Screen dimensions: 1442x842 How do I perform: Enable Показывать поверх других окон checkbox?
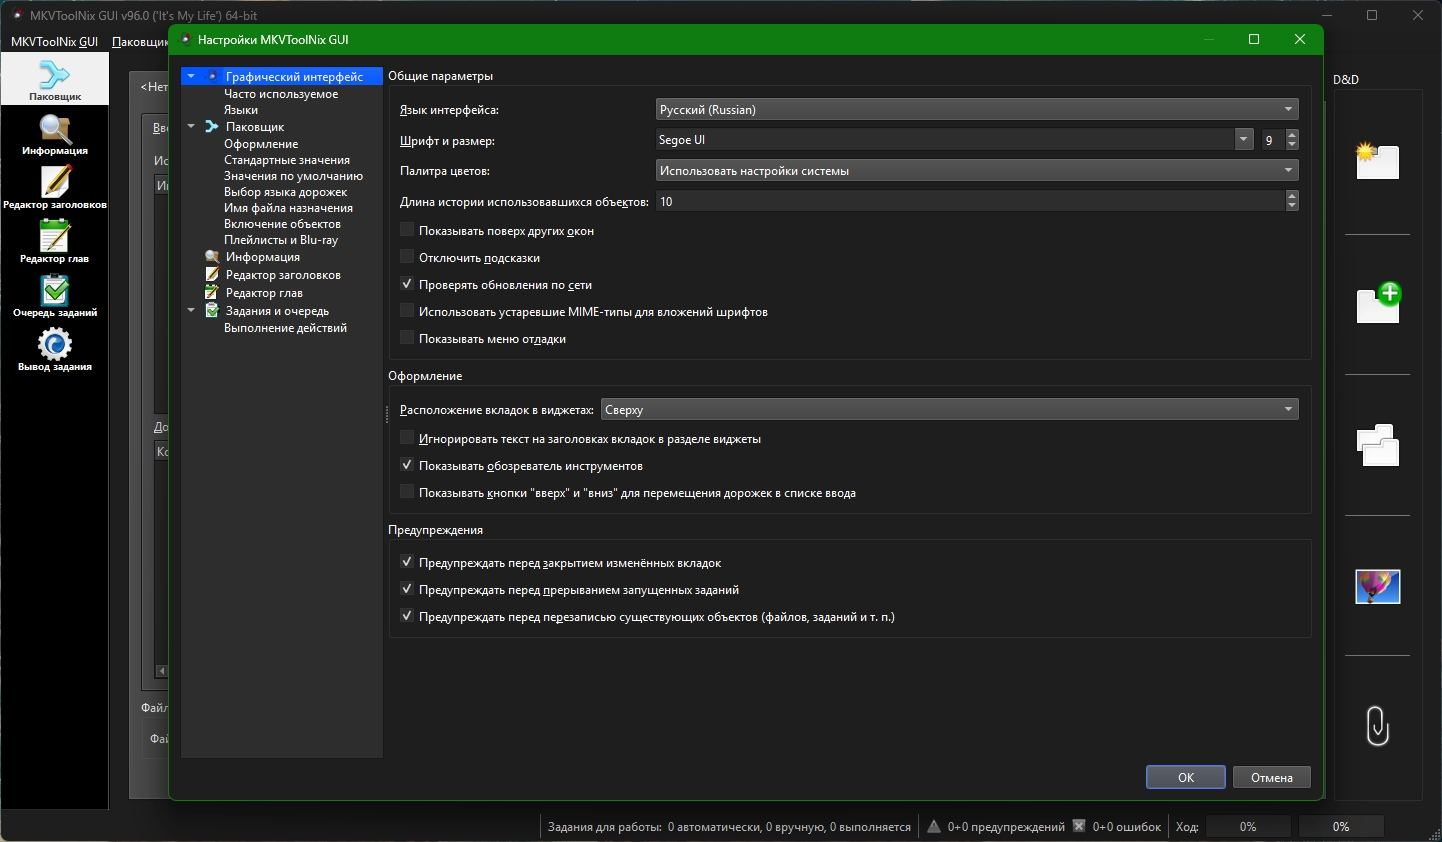[407, 230]
